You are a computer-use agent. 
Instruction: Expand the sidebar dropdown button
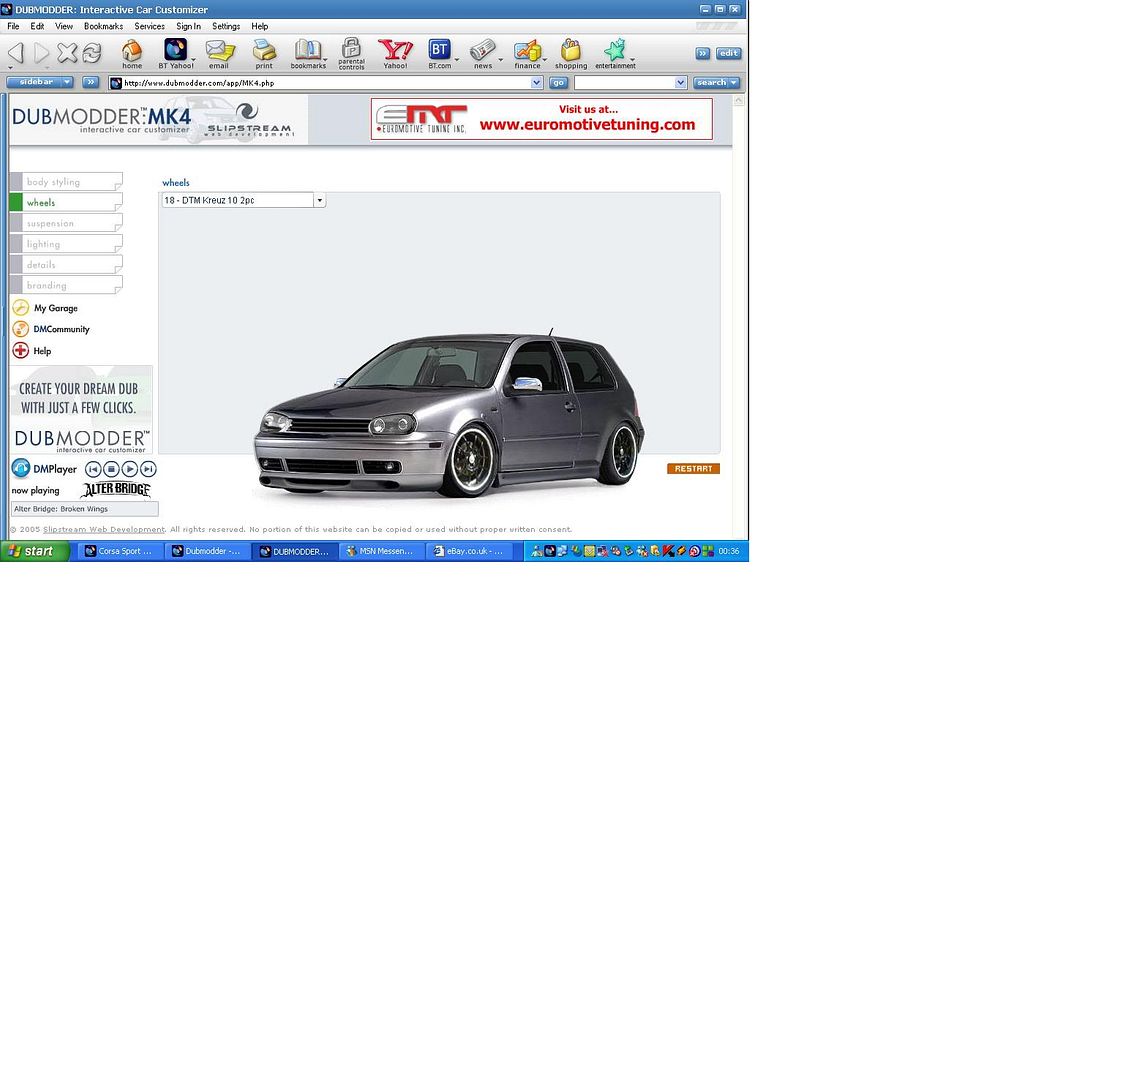(x=67, y=83)
